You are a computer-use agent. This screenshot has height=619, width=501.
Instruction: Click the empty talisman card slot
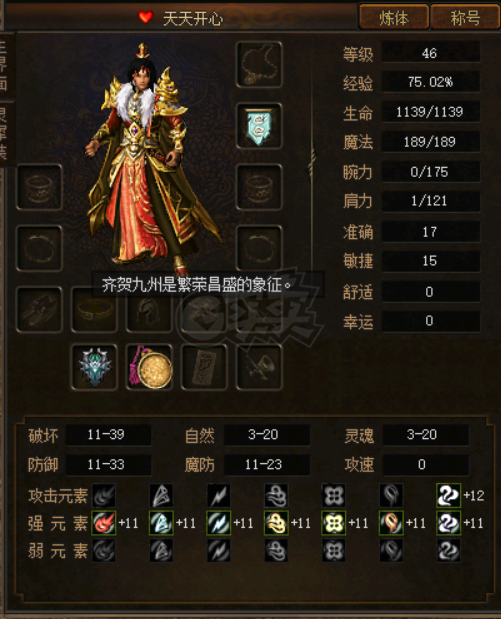204,367
